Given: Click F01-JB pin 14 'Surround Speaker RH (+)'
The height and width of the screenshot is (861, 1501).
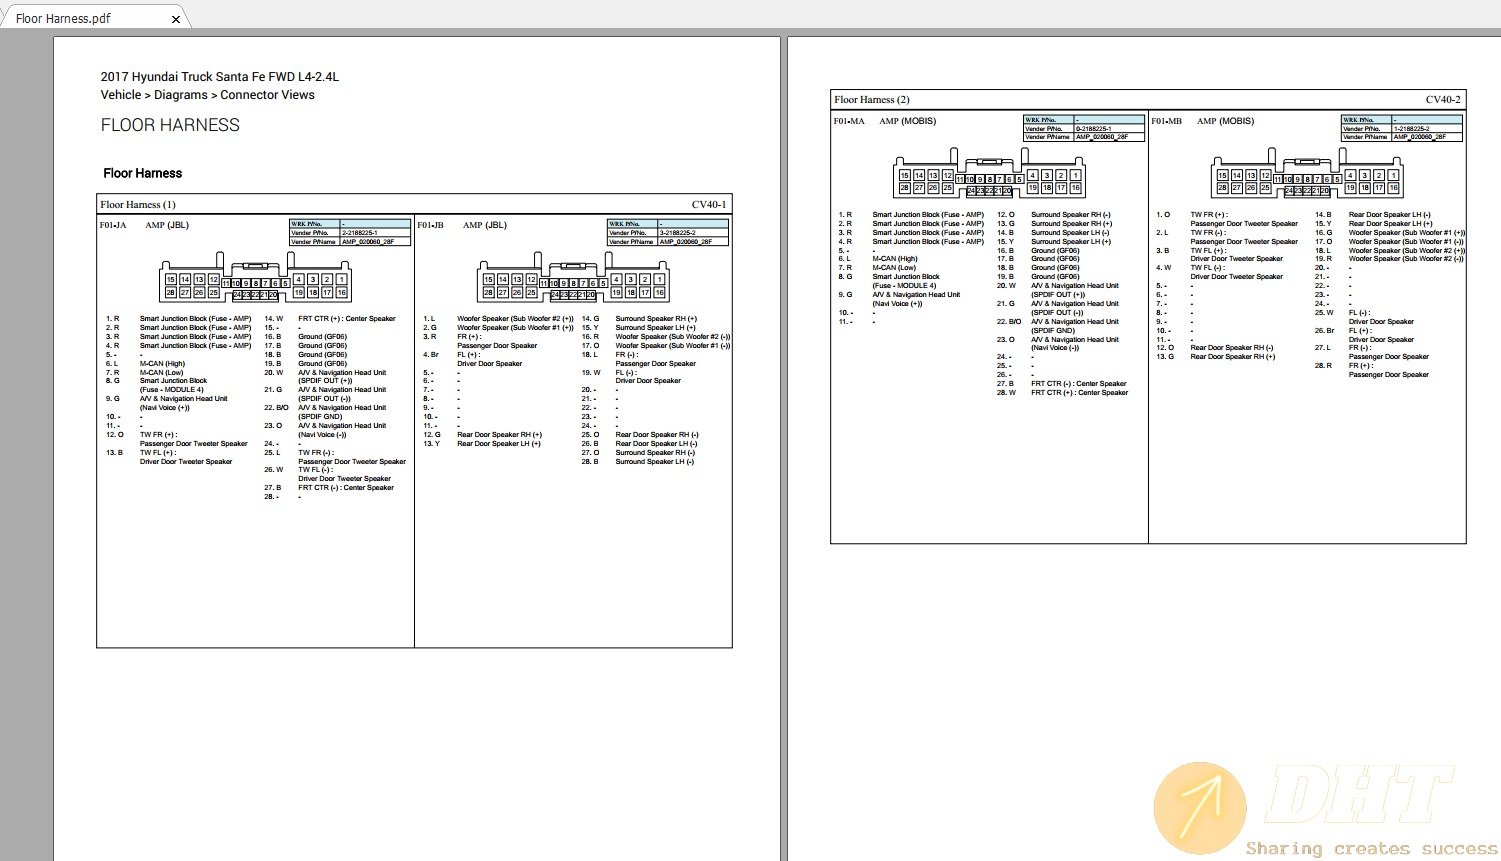Looking at the screenshot, I should click(x=656, y=319).
